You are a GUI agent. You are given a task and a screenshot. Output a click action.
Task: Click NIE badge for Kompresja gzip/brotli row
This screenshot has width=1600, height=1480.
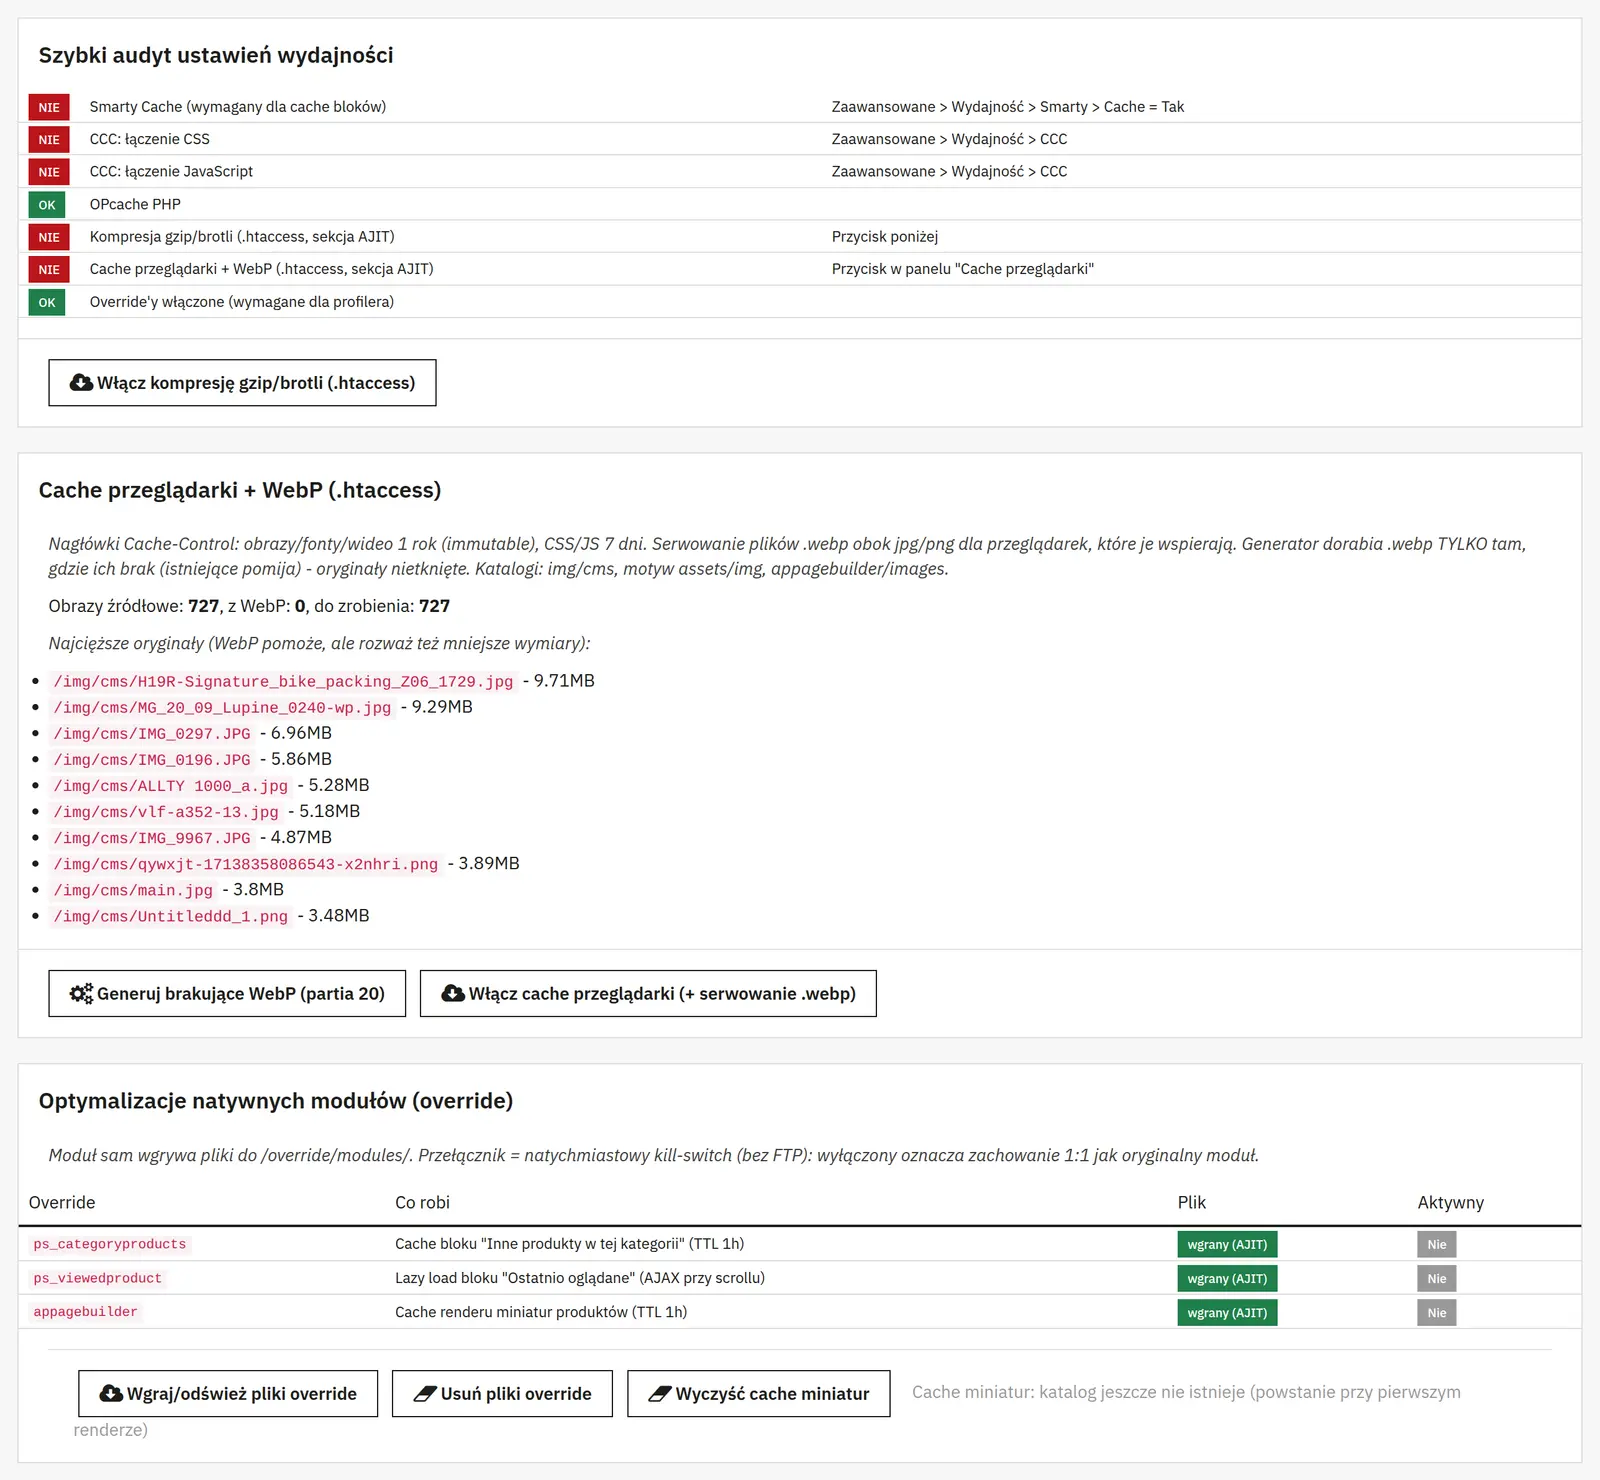(x=49, y=237)
